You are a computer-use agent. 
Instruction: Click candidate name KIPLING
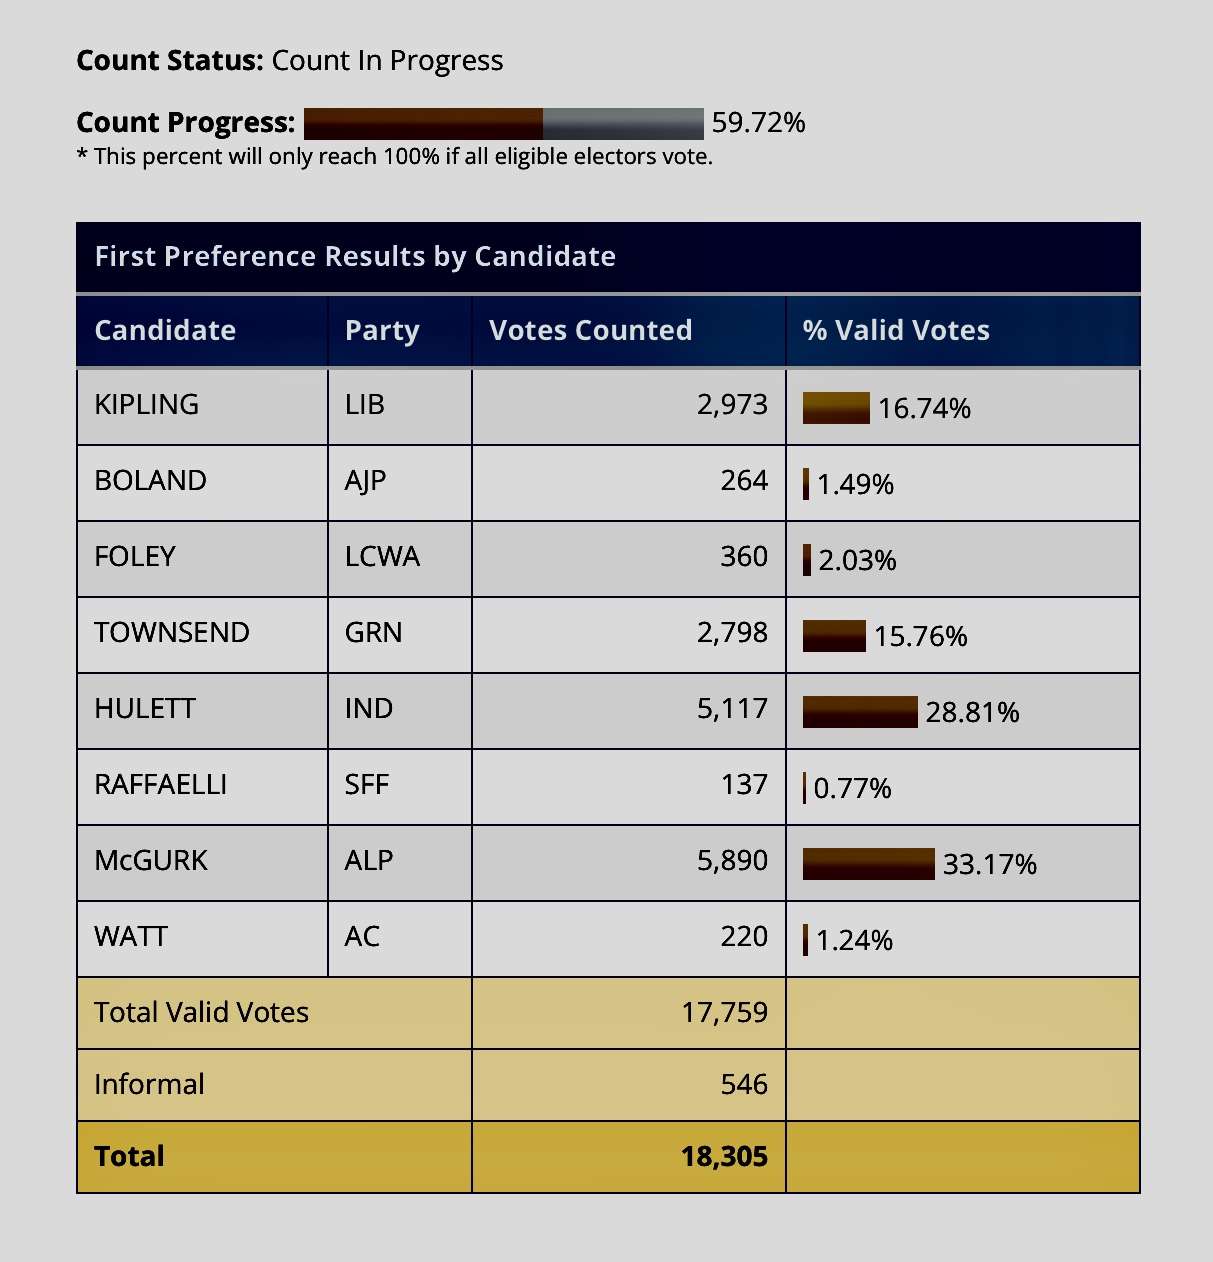(x=147, y=404)
